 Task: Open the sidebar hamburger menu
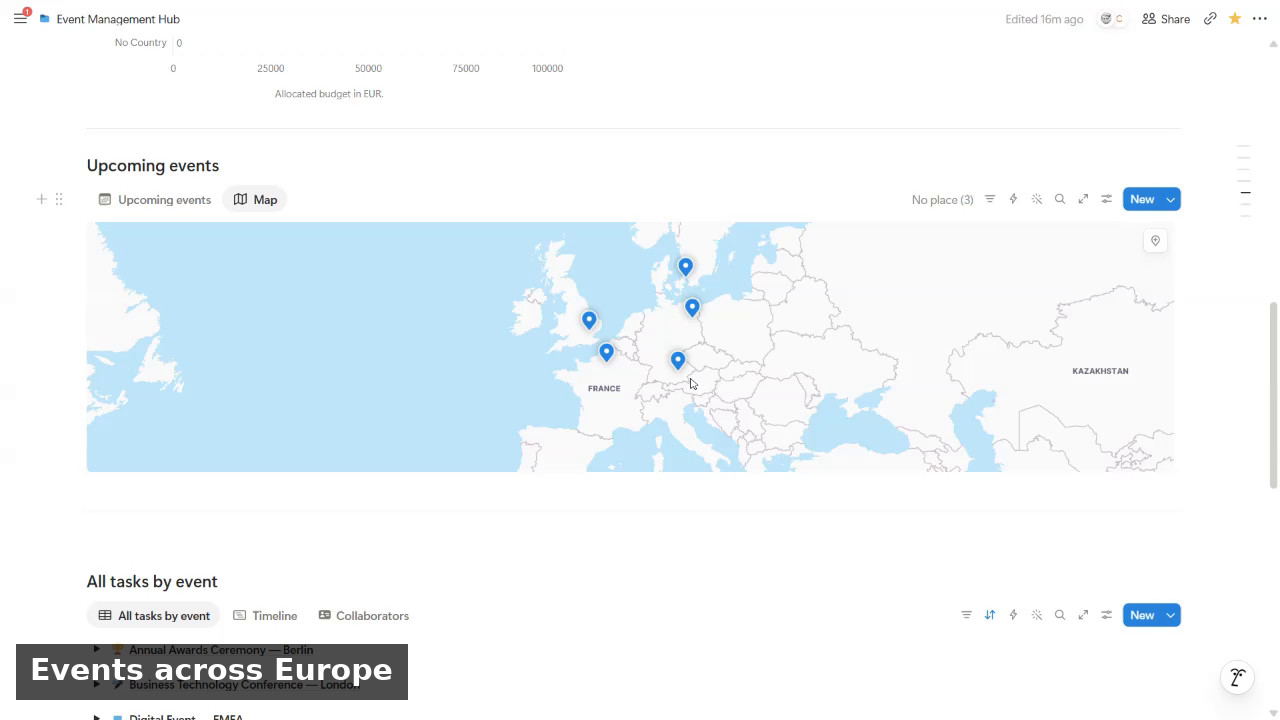(20, 19)
